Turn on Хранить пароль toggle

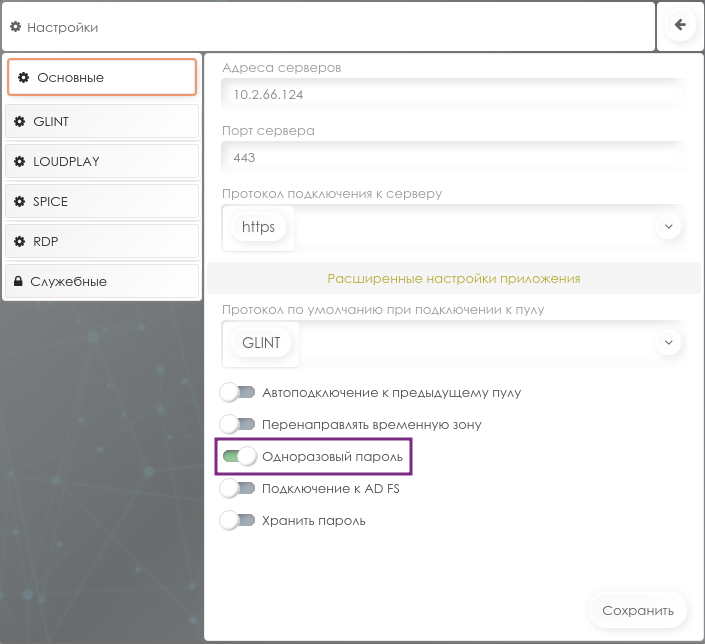(x=237, y=521)
